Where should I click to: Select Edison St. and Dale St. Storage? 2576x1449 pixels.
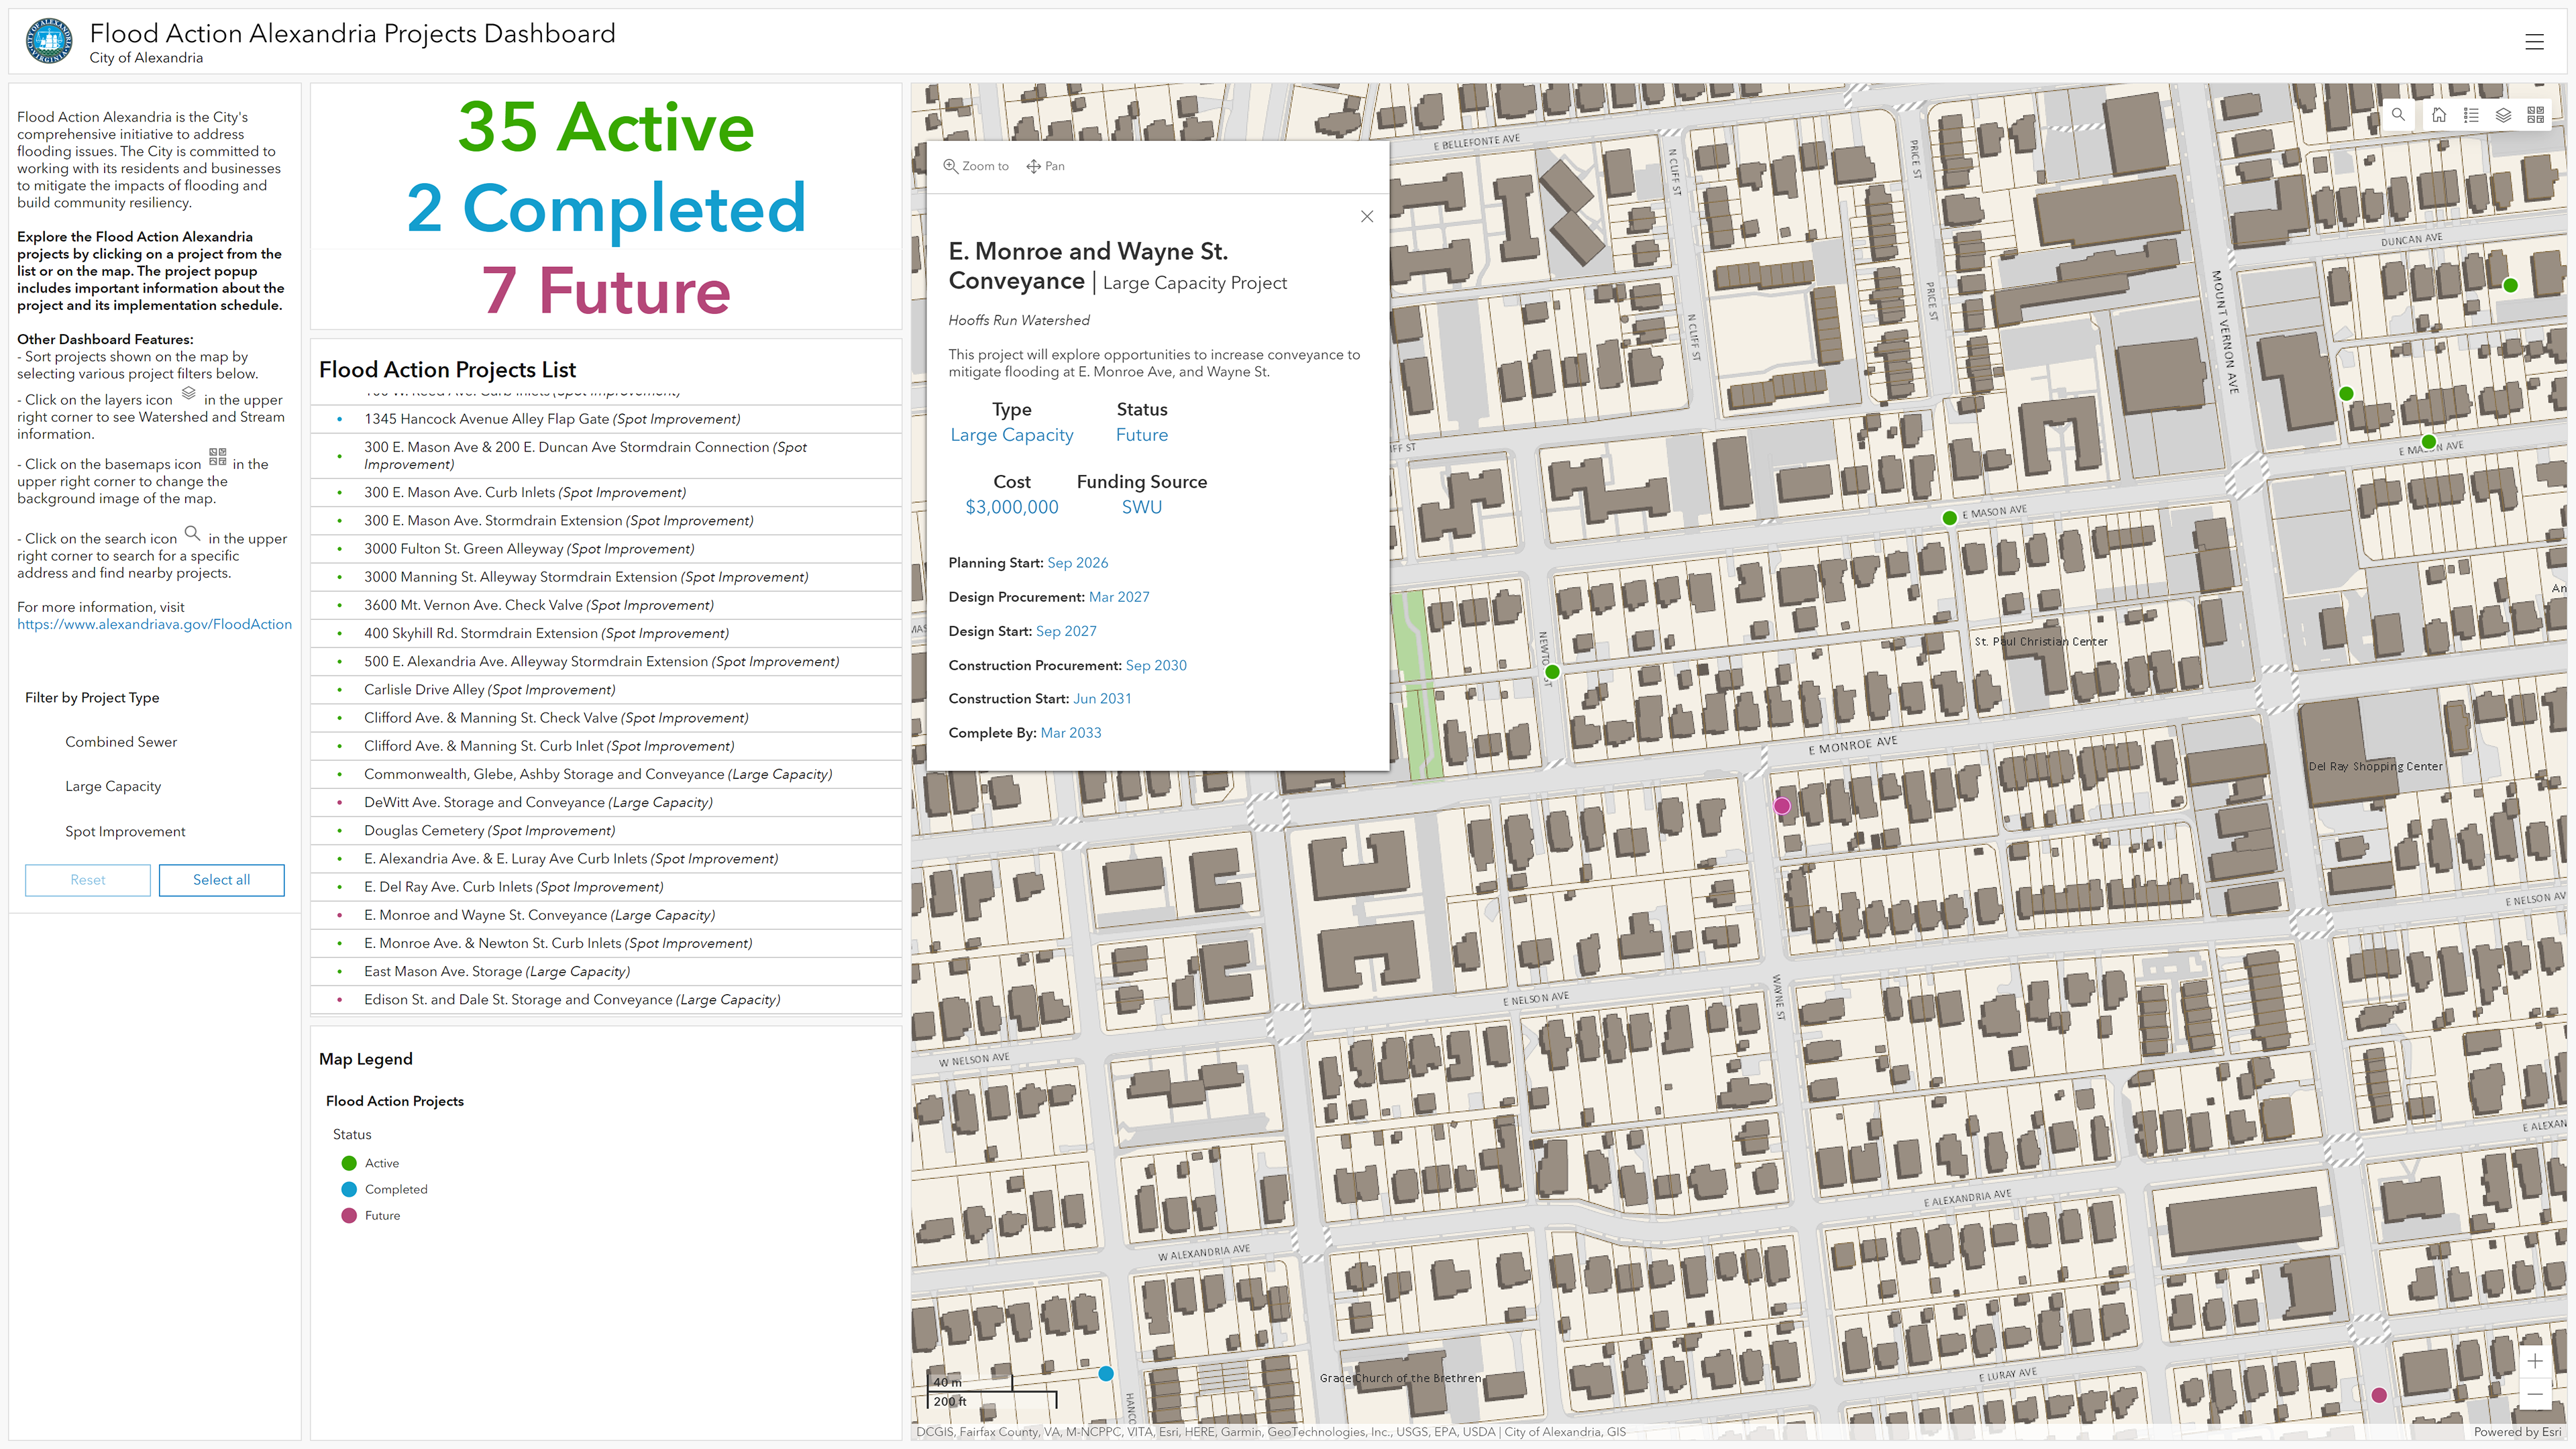click(606, 999)
